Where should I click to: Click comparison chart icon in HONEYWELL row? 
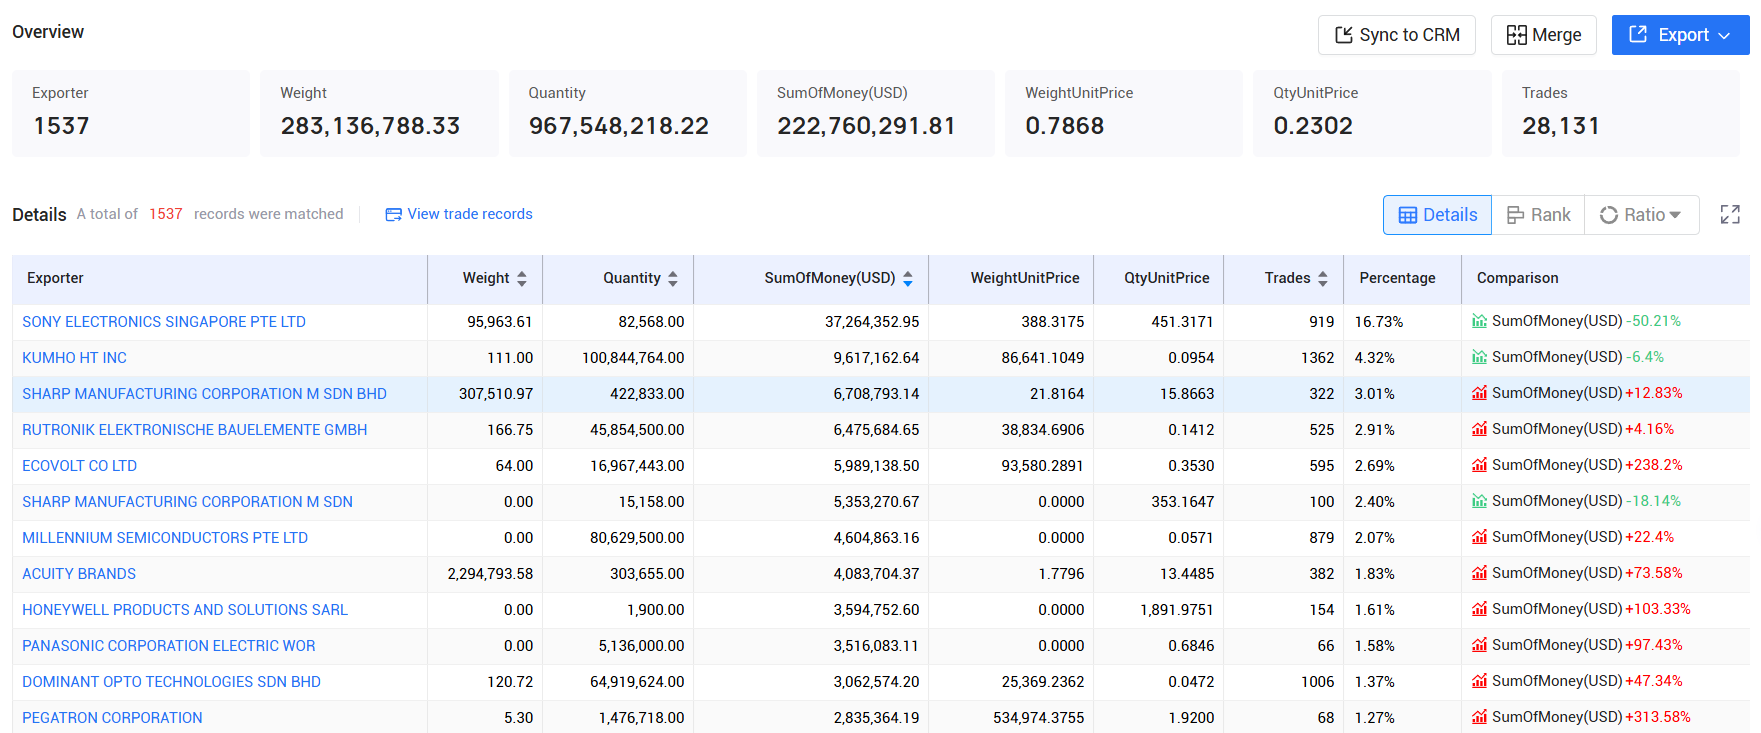click(x=1480, y=609)
